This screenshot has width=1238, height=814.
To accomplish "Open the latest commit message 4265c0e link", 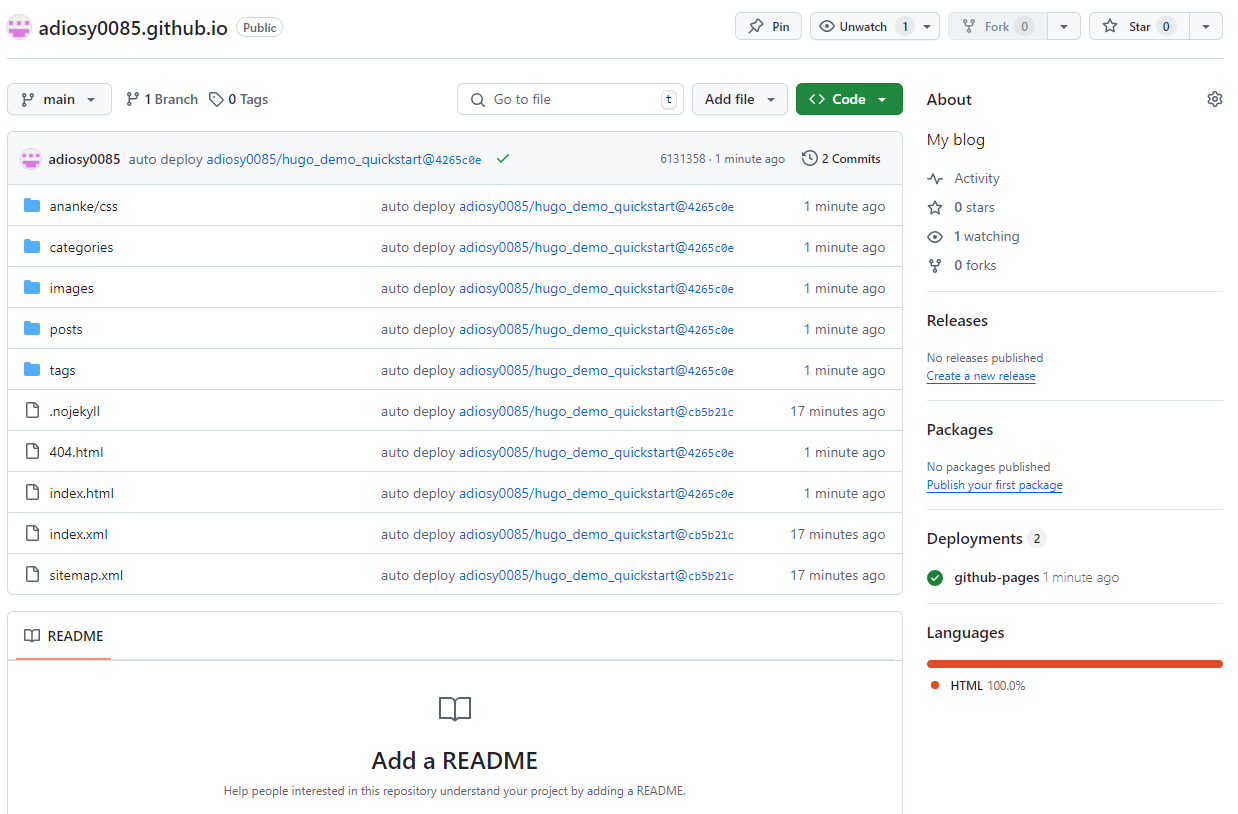I will point(344,159).
